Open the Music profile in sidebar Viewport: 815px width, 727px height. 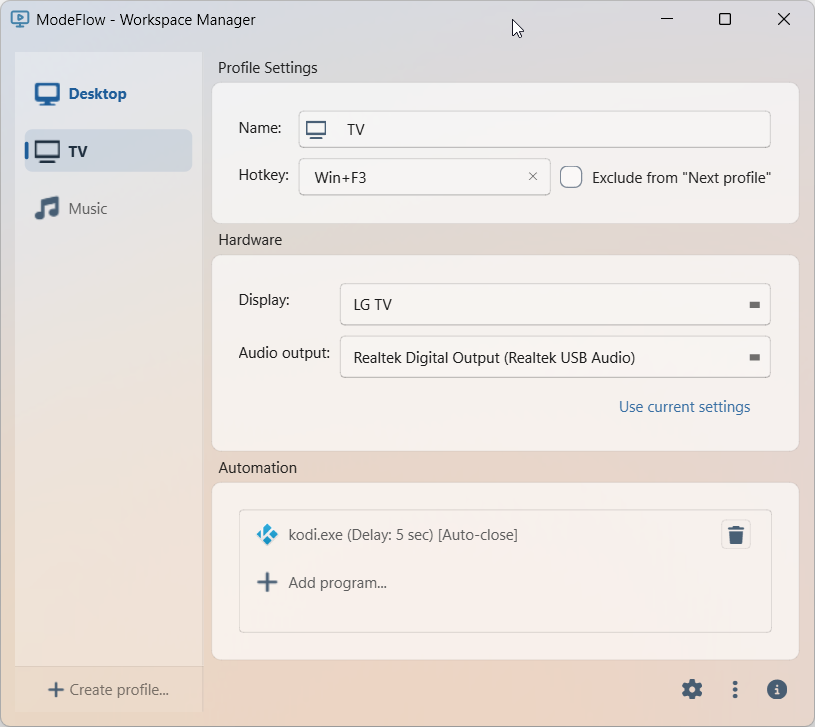click(108, 208)
